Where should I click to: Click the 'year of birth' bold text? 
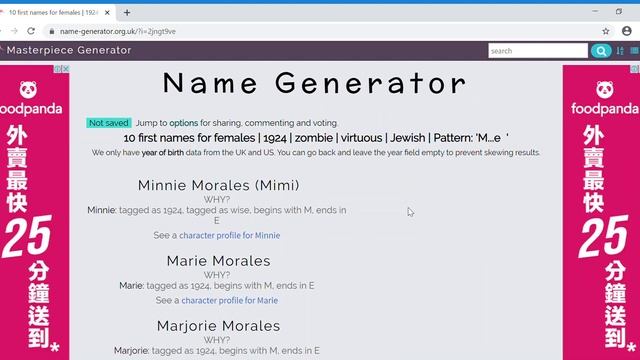(x=162, y=153)
